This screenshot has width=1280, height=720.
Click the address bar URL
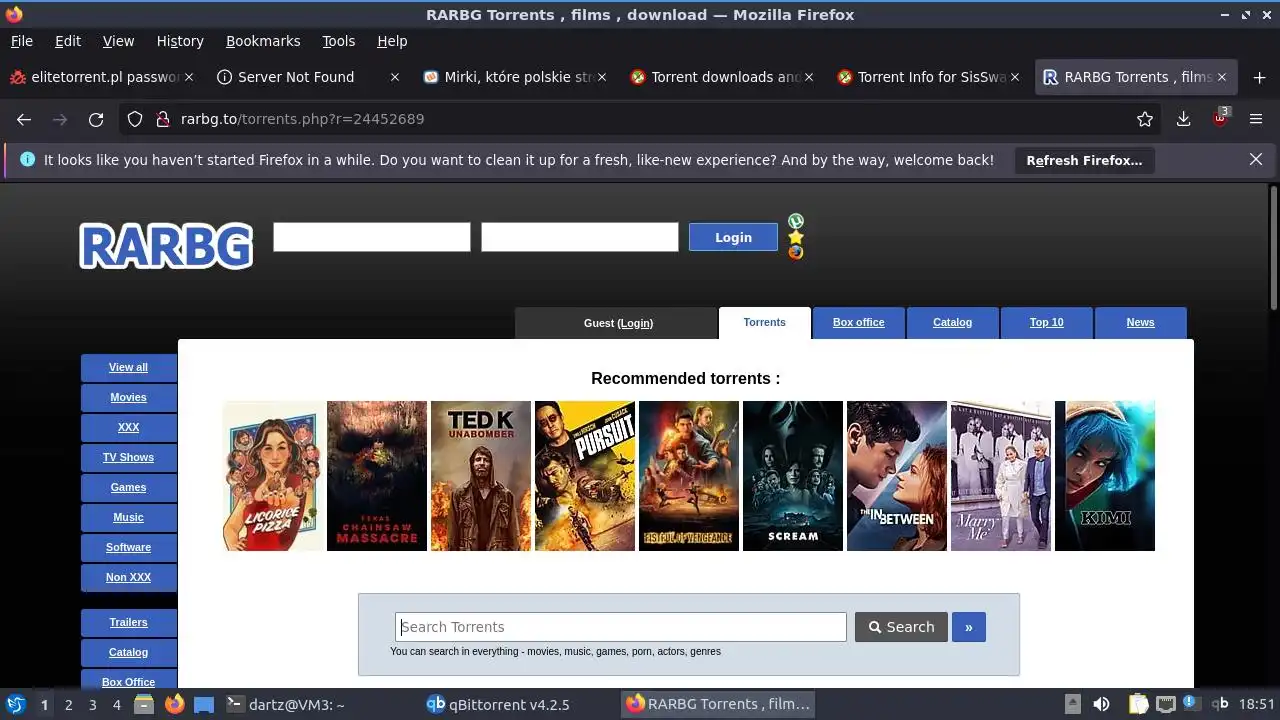302,119
